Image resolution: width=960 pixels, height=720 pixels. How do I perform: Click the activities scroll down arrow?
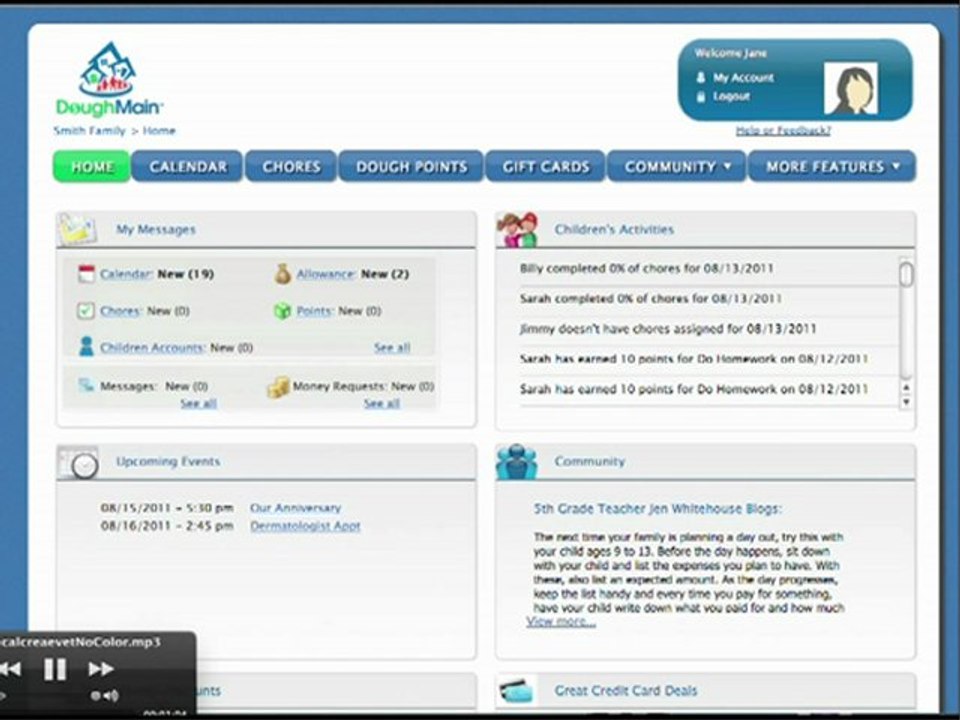(906, 402)
